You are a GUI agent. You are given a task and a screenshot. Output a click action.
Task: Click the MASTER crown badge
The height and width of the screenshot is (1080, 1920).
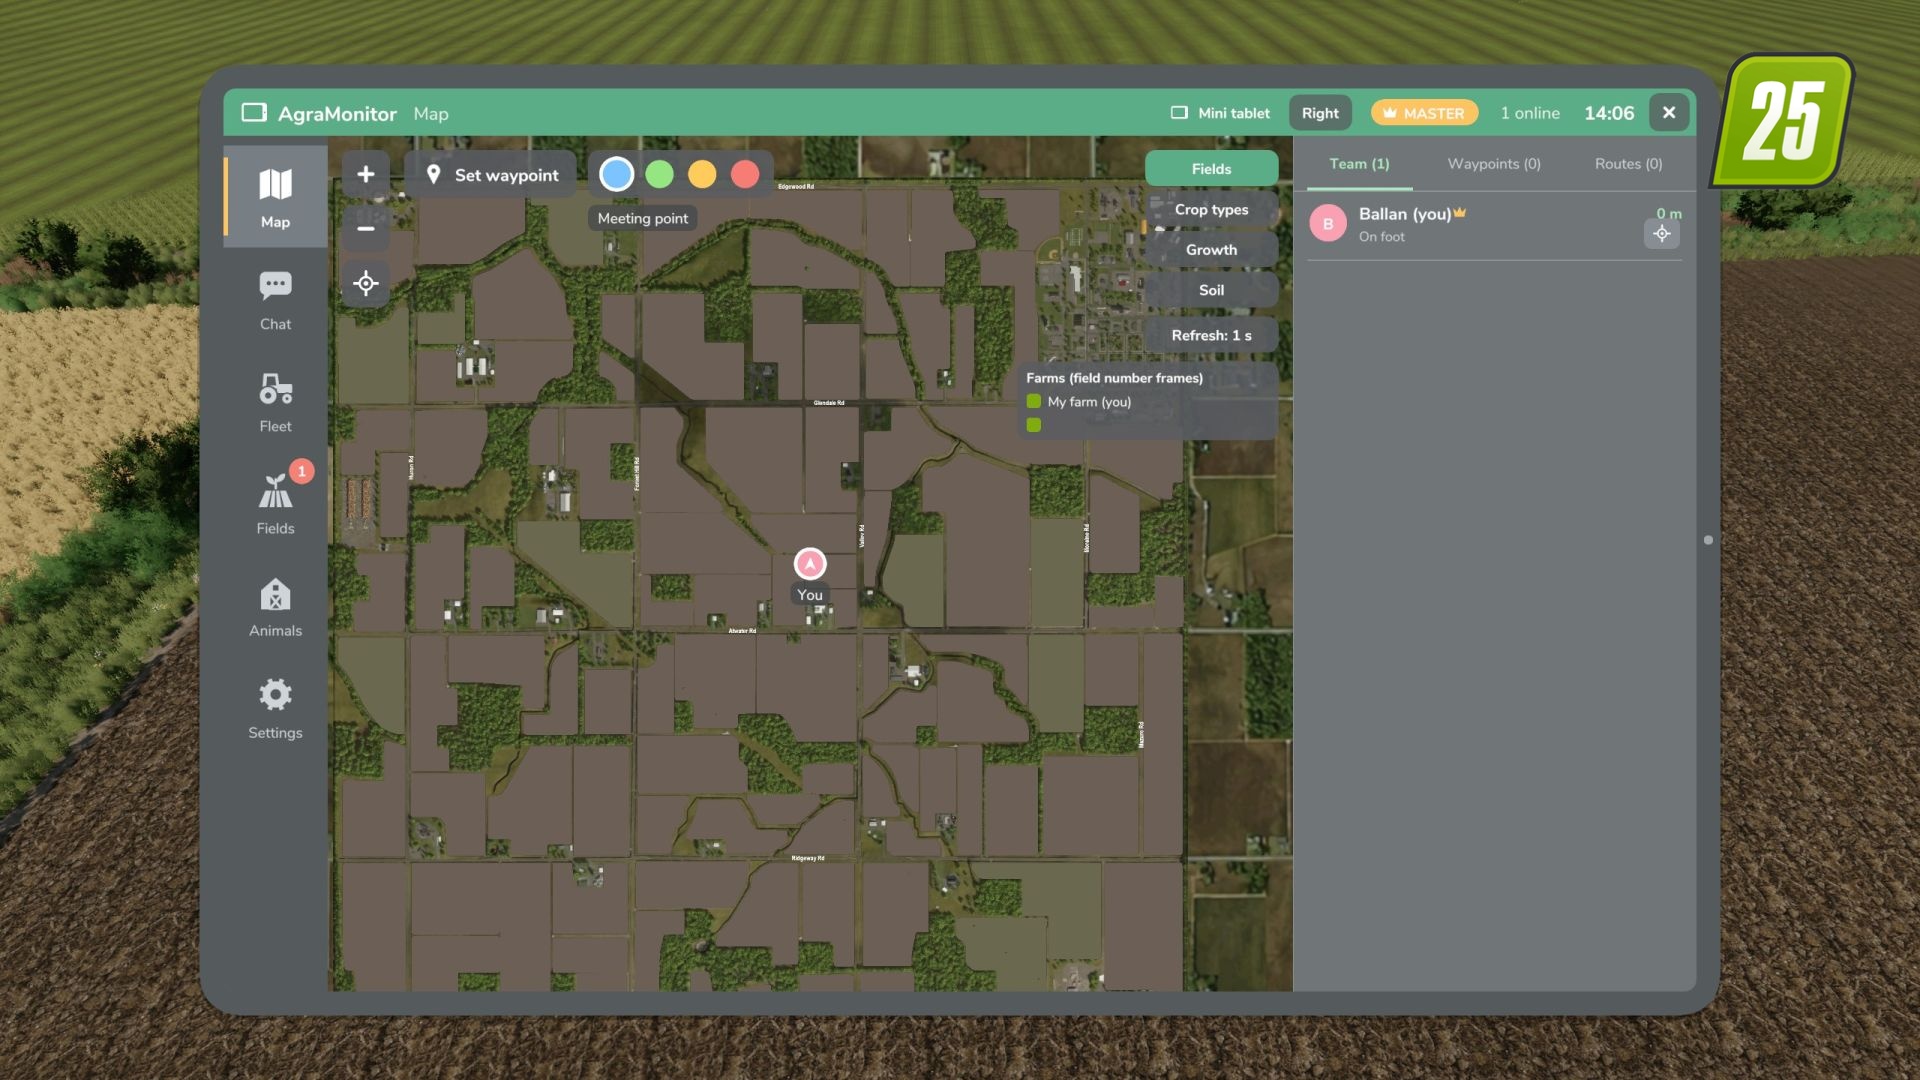point(1424,113)
